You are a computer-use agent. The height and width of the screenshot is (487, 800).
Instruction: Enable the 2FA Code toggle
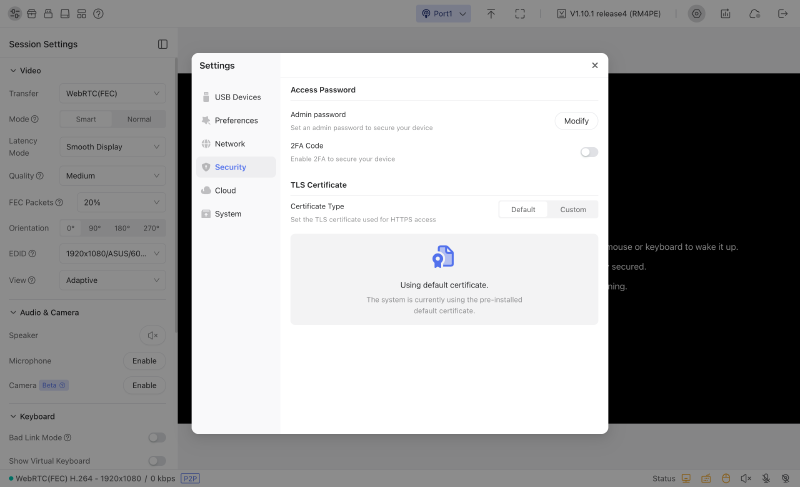(589, 152)
